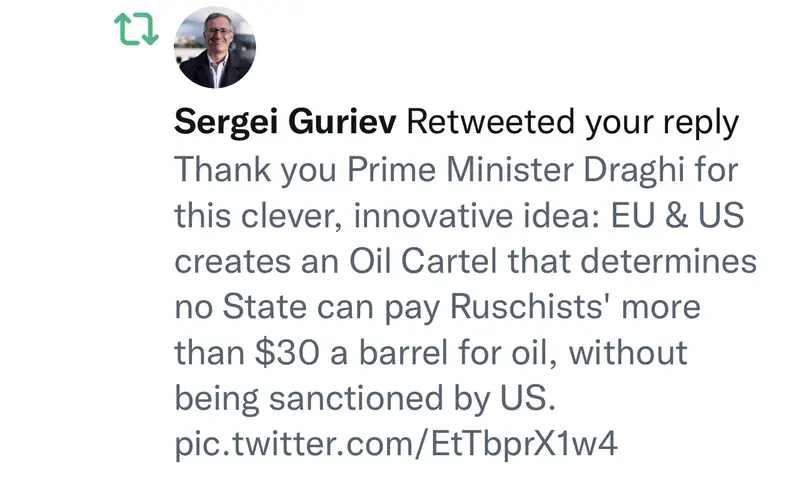Click the line "being sanctioned by US."
Image resolution: width=800 pixels, height=487 pixels.
point(364,398)
